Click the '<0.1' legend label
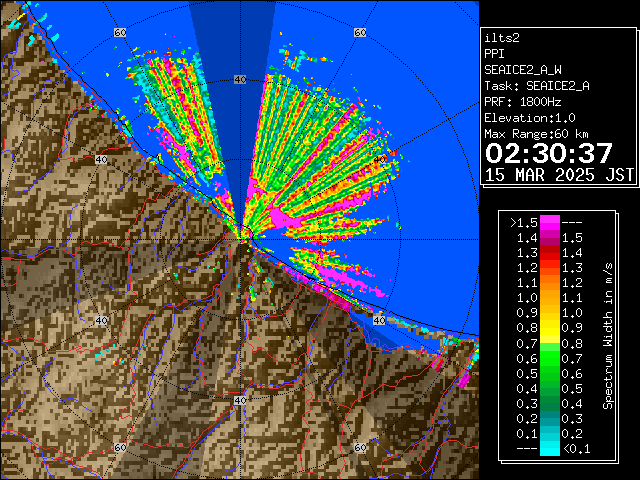The width and height of the screenshot is (640, 480). tap(577, 449)
